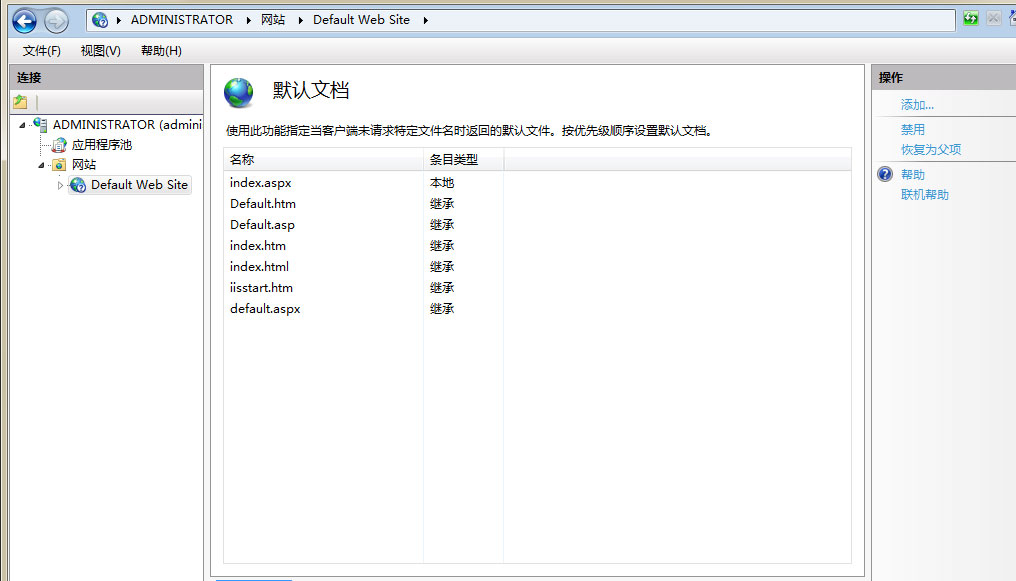
Task: Click the create connection icon in 连接 panel
Action: click(x=20, y=102)
